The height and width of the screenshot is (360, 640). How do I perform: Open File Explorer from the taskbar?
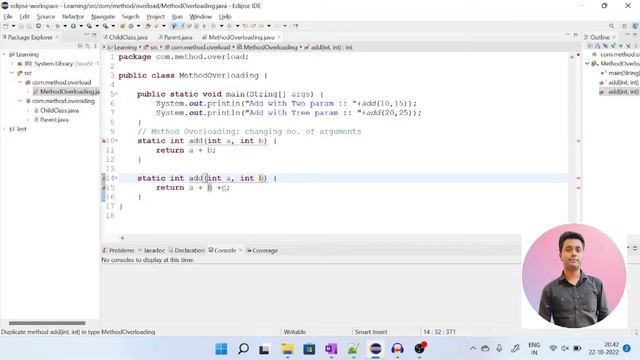pos(287,349)
